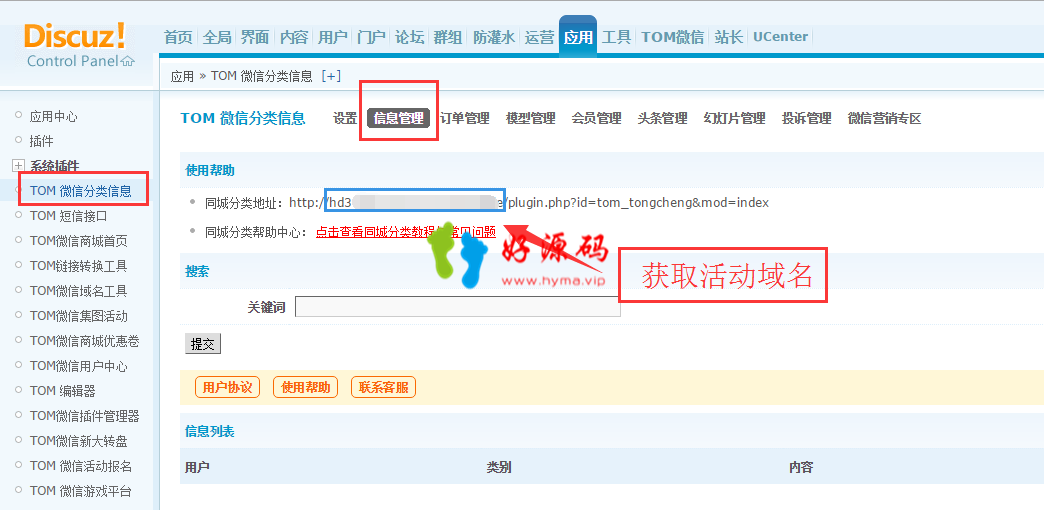Open TOM链接转换工具 in sidebar

coord(79,266)
